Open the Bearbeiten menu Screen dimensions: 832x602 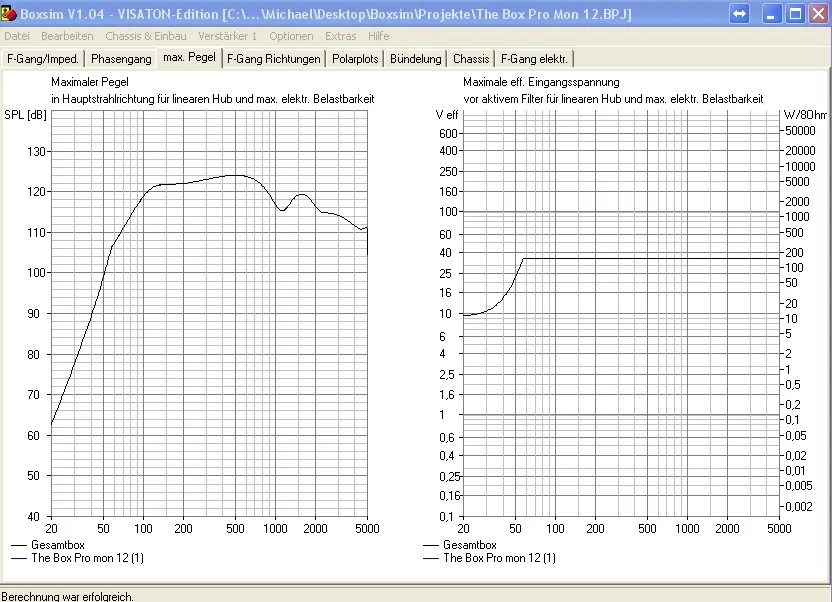click(67, 36)
